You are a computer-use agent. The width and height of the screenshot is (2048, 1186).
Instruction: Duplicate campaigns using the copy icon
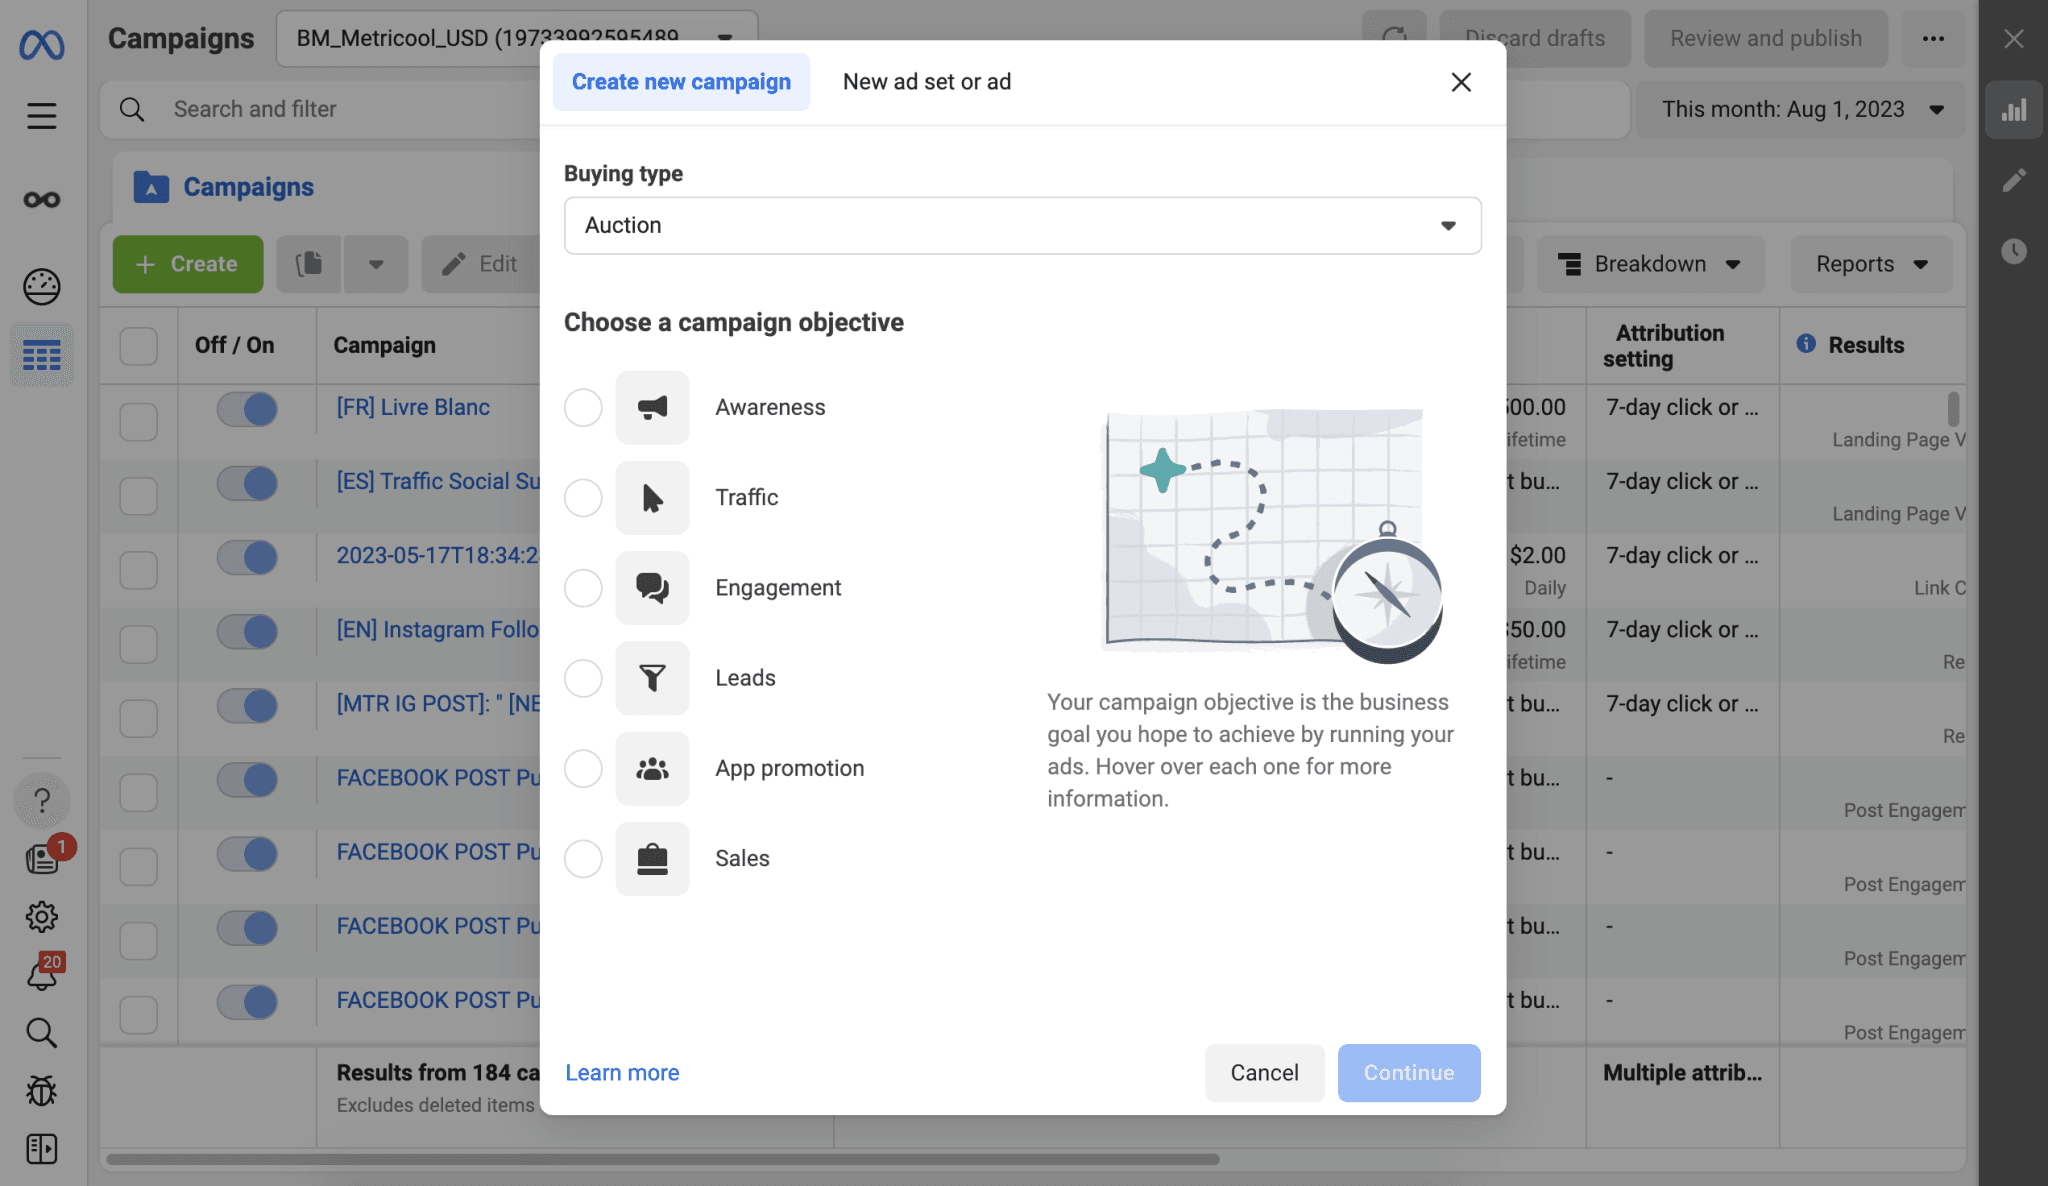[309, 264]
